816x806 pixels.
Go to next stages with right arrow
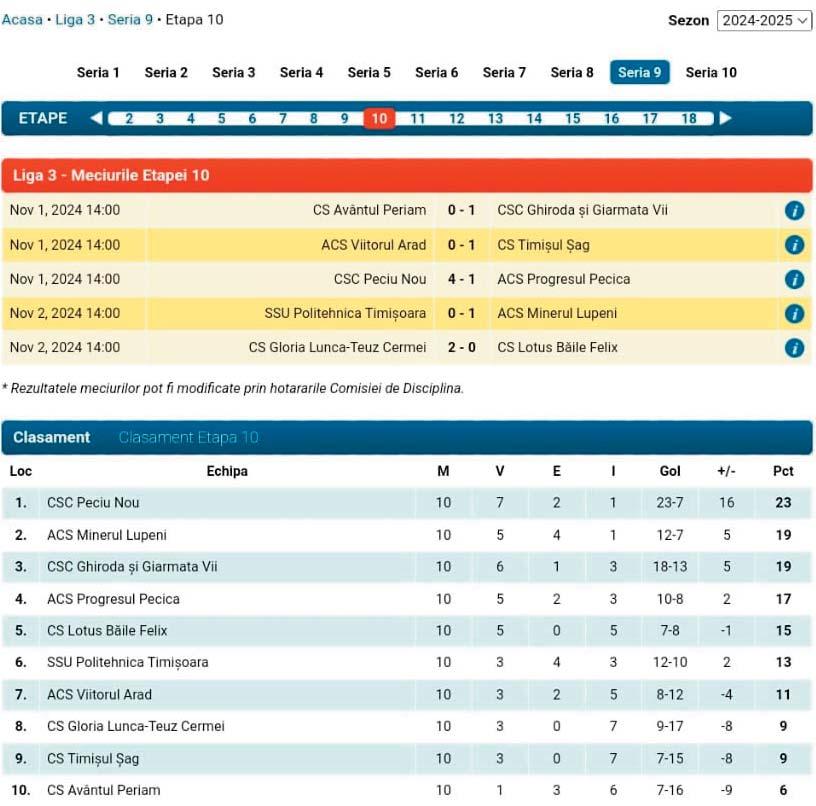[725, 118]
